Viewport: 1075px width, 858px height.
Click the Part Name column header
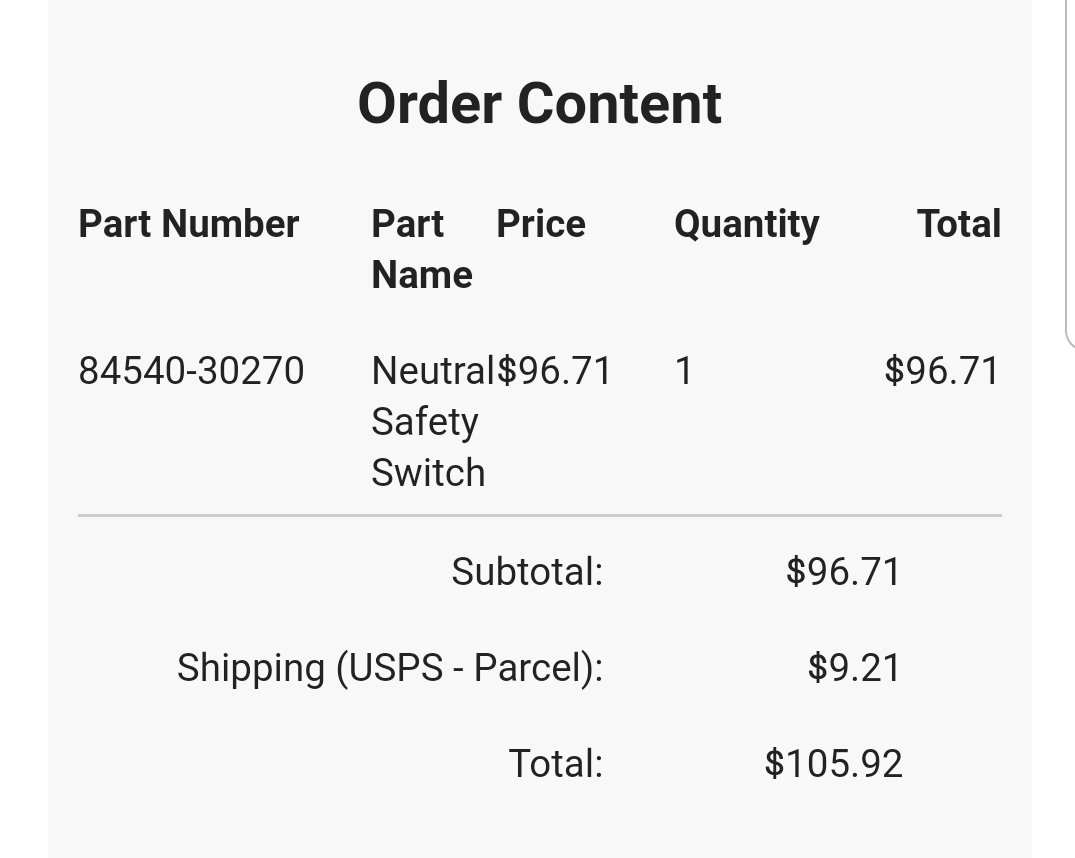tap(422, 249)
